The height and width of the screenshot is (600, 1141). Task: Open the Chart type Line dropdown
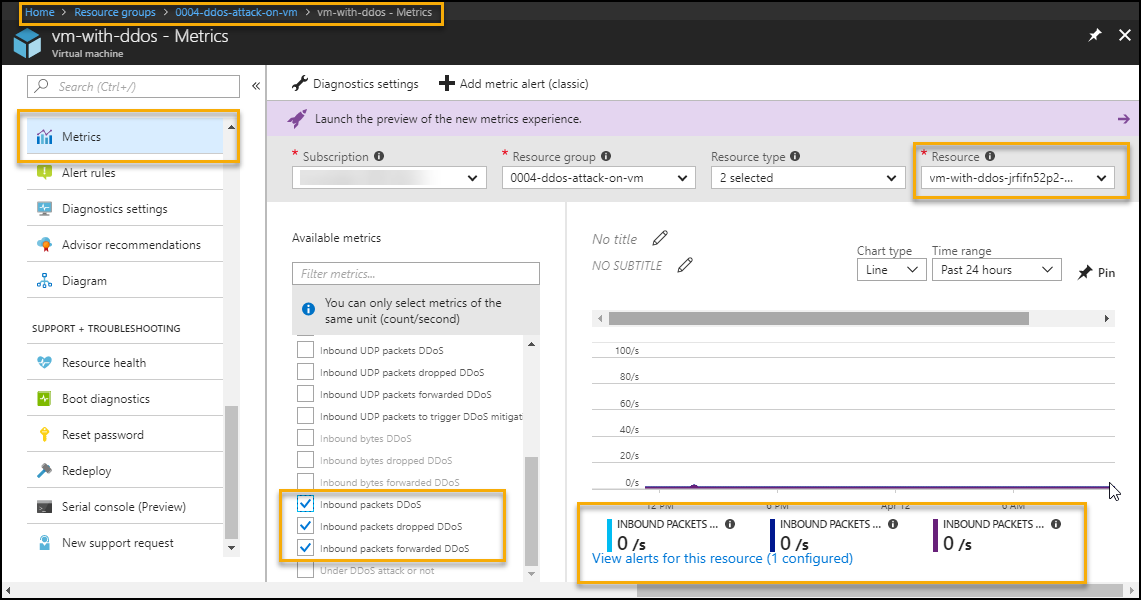pos(891,270)
